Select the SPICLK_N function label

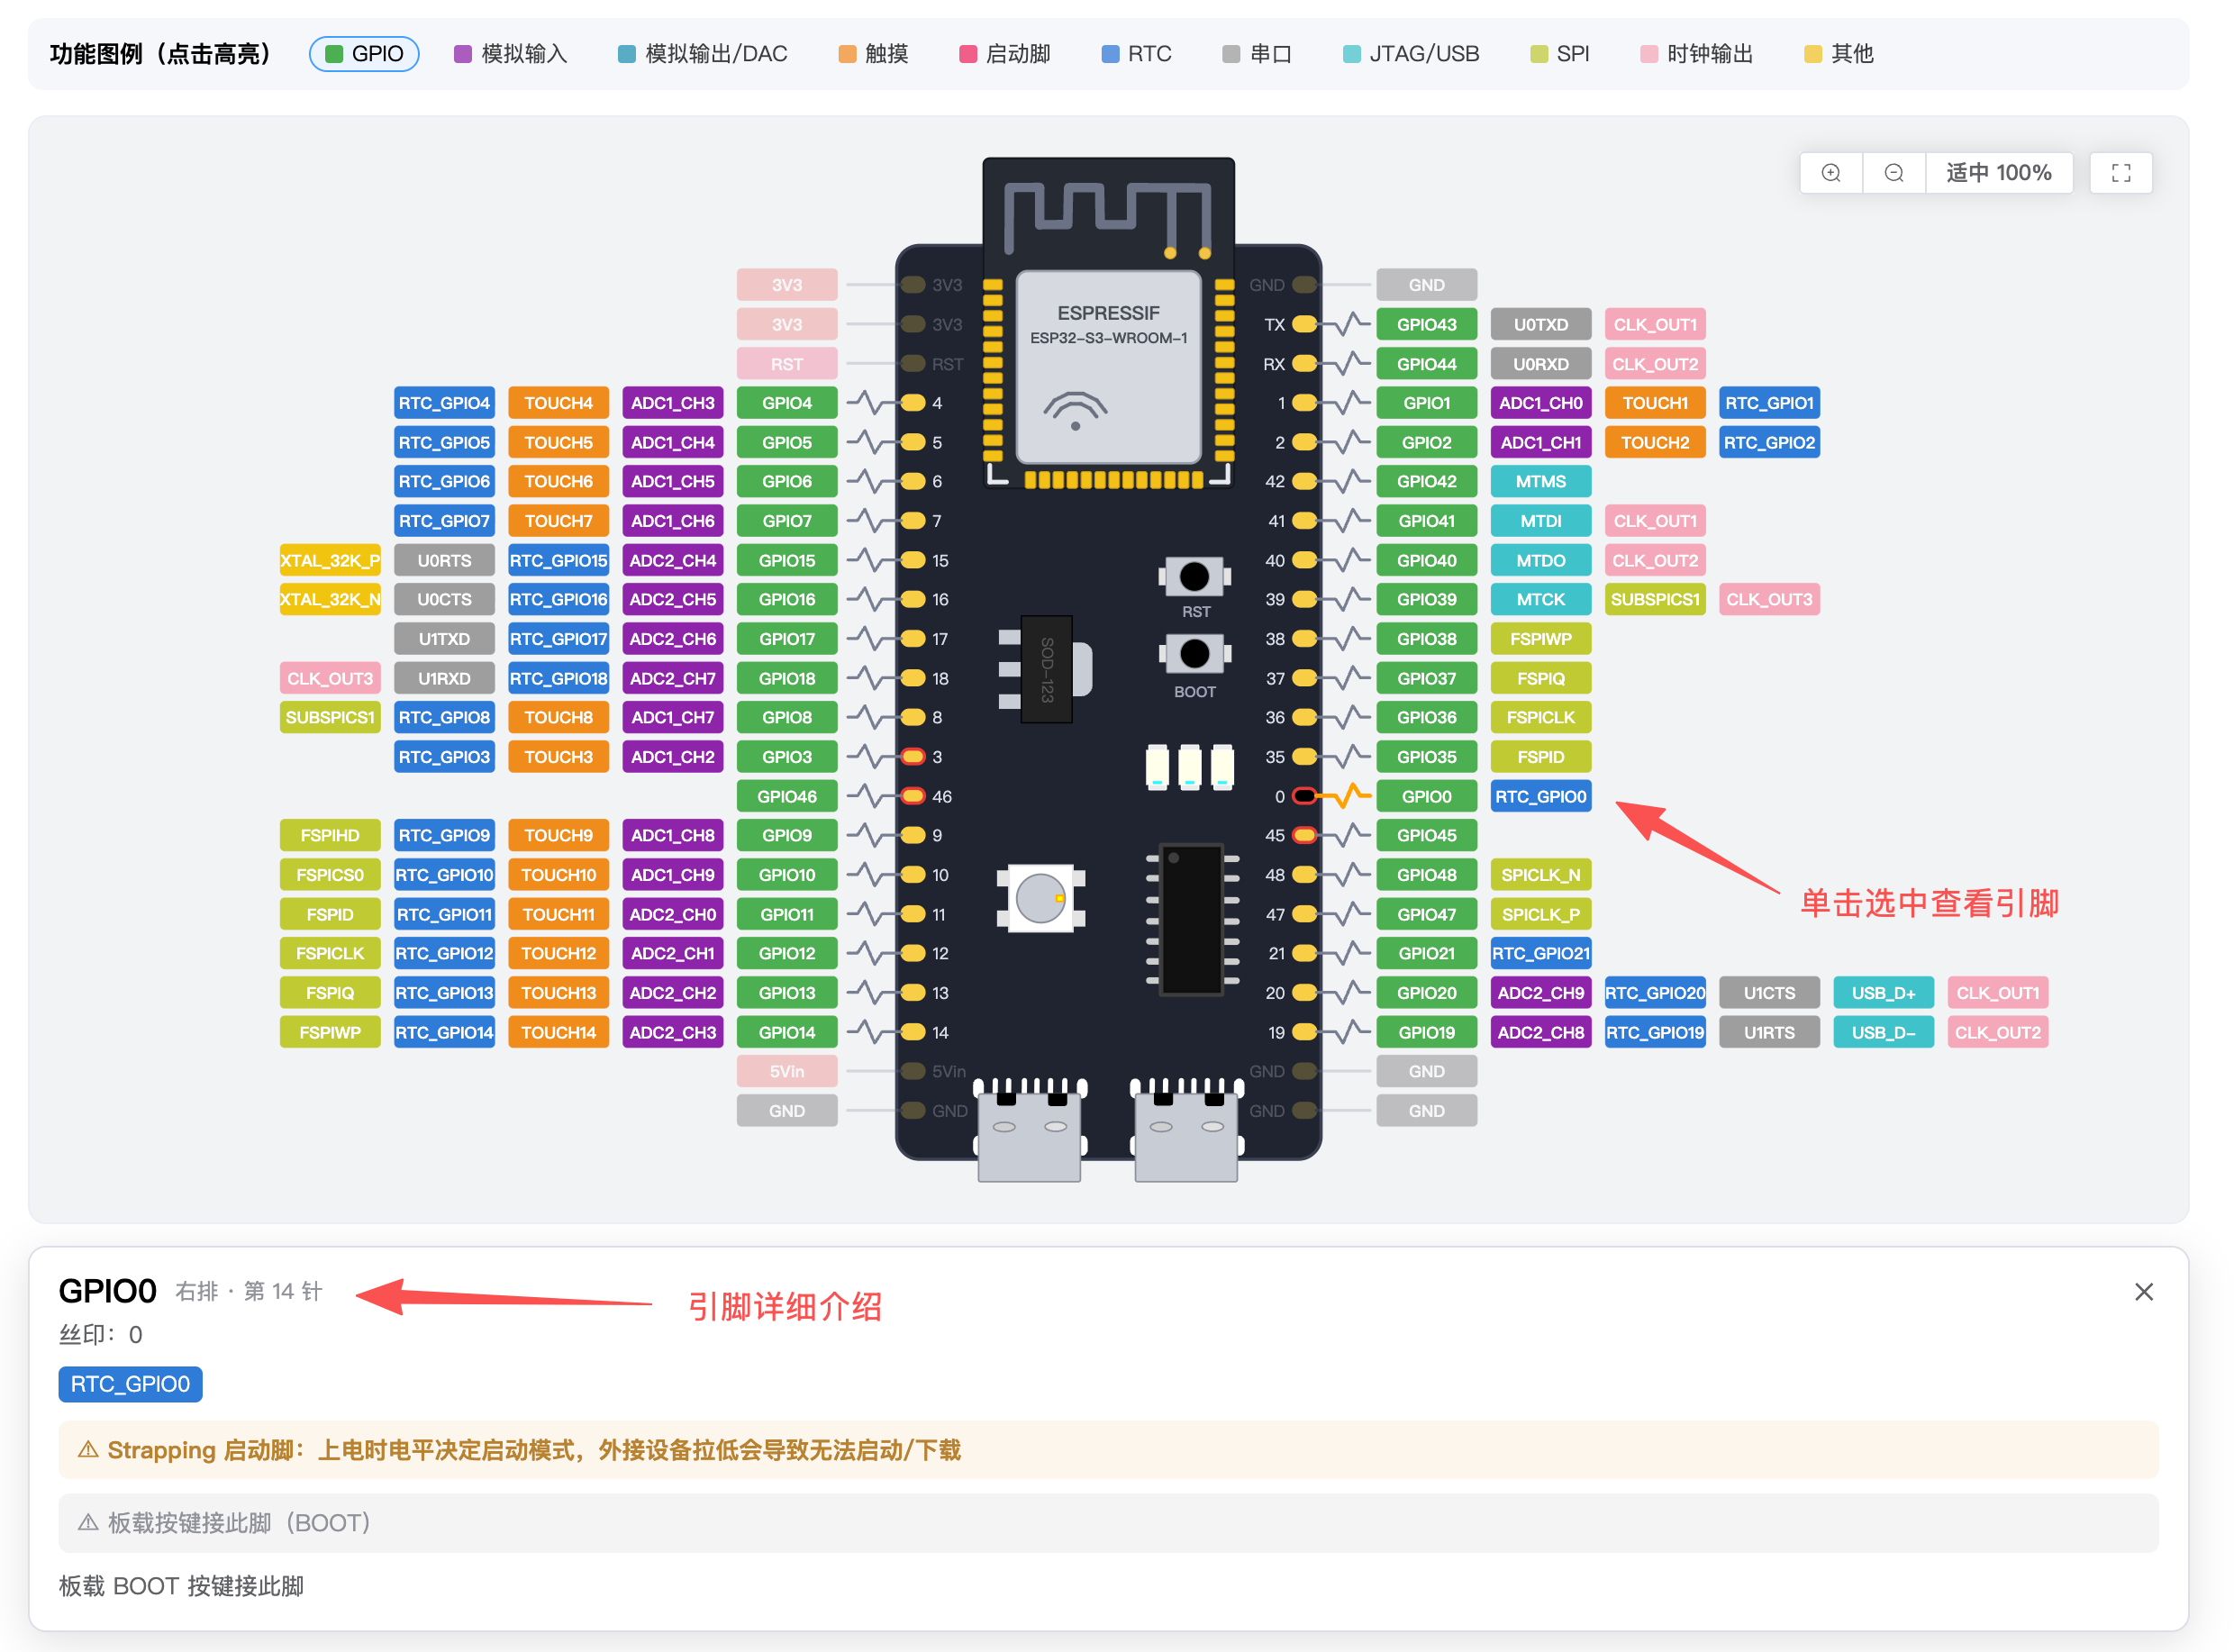click(1540, 875)
